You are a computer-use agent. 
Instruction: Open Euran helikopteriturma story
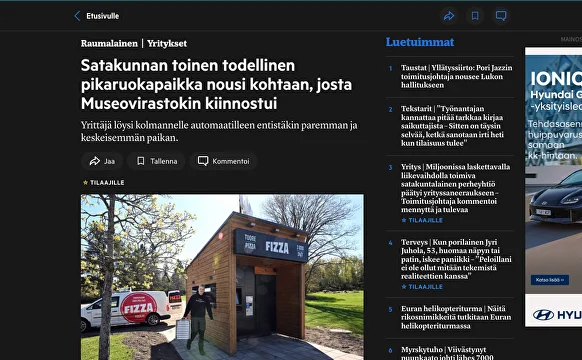click(456, 317)
